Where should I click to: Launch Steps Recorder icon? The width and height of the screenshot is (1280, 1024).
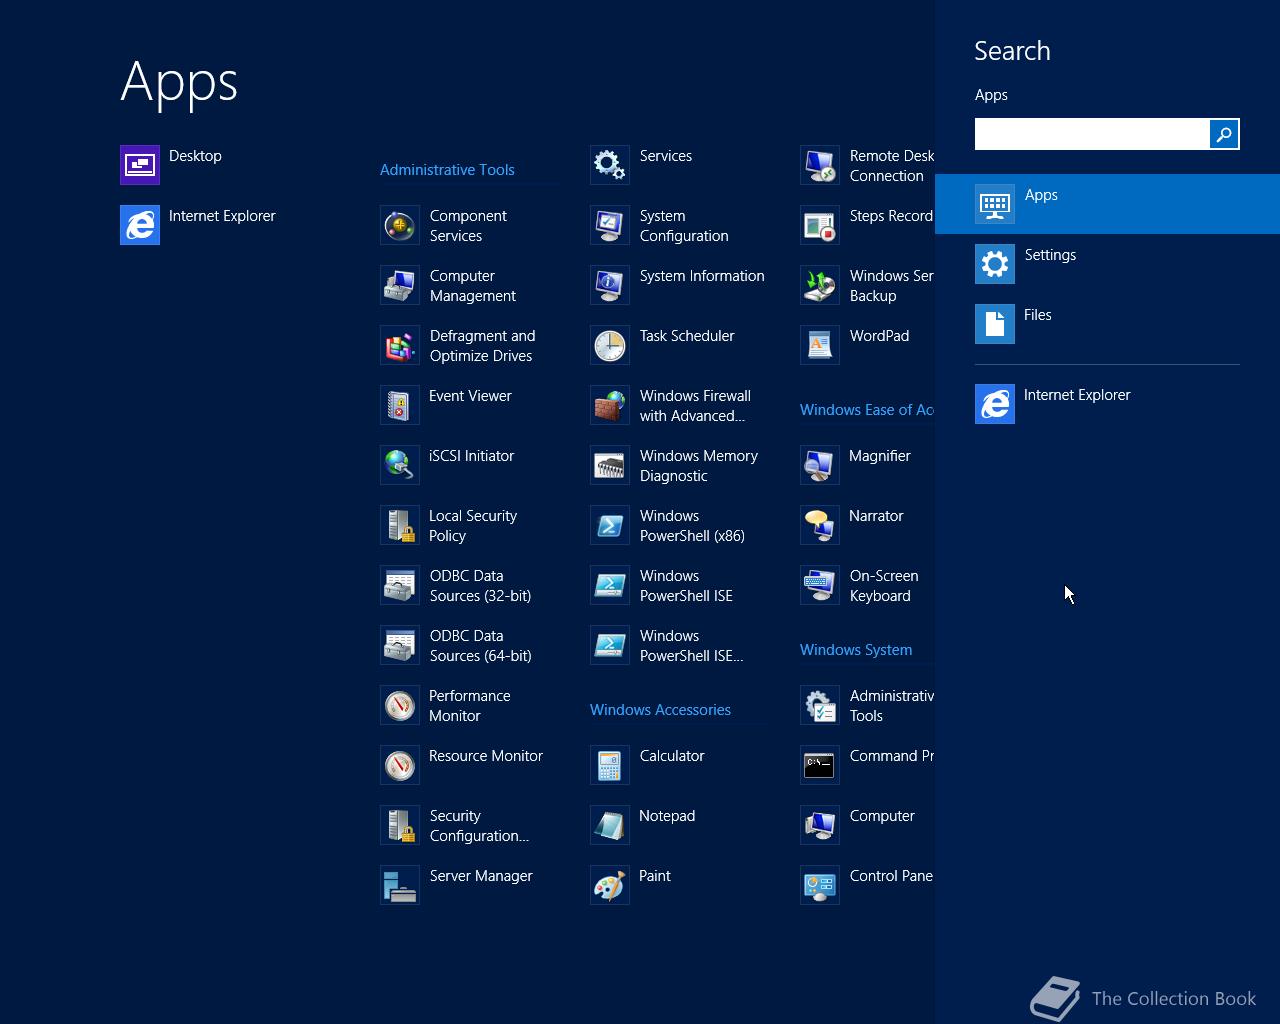pyautogui.click(x=820, y=225)
